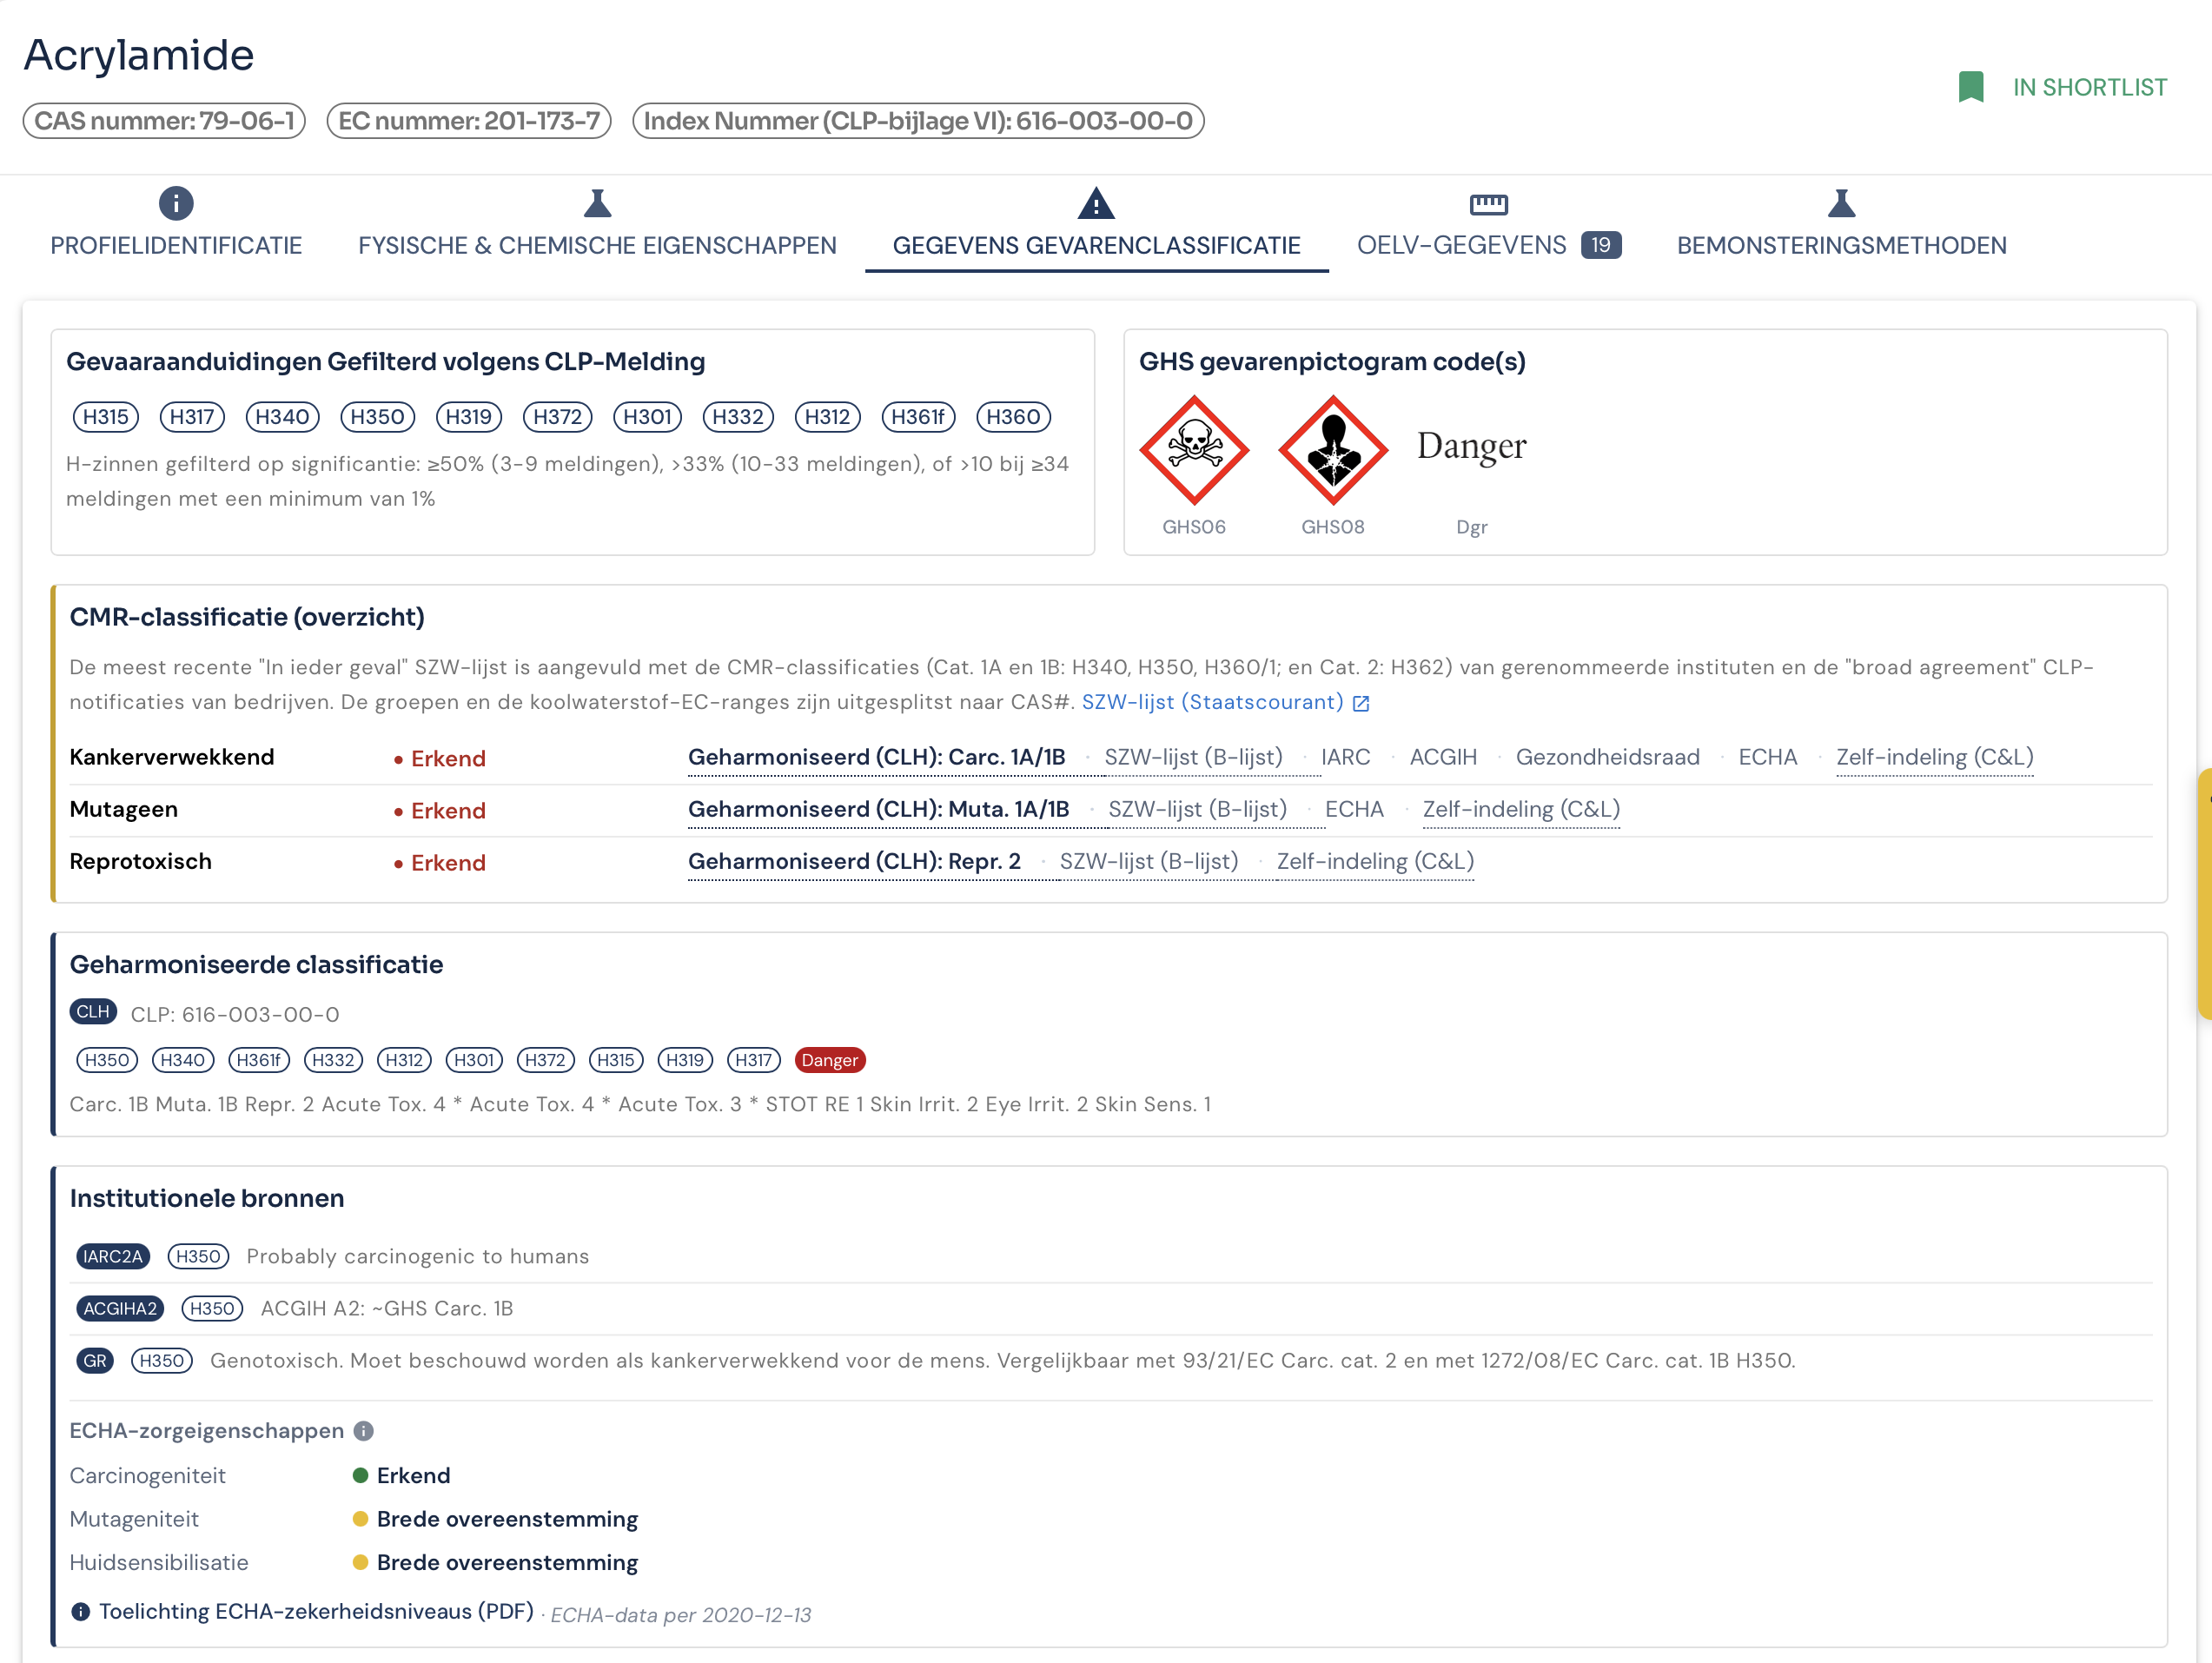The image size is (2212, 1663).
Task: Click info icon before Toelichting ECHA-zekerheidsniveaus
Action: (x=81, y=1611)
